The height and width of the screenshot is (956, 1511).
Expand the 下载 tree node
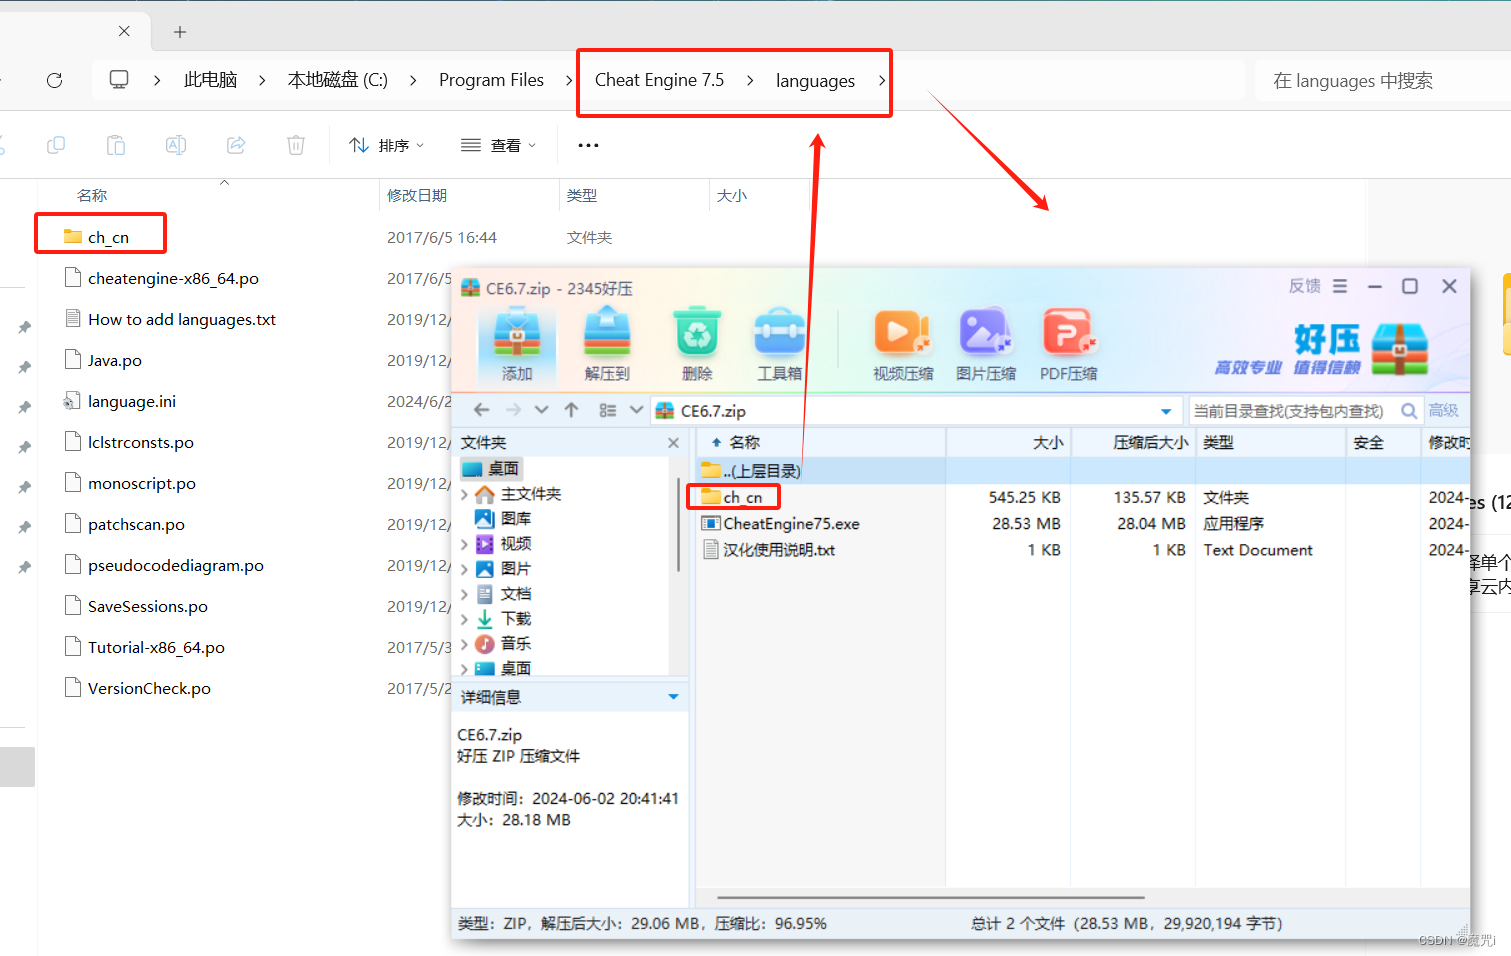click(464, 619)
